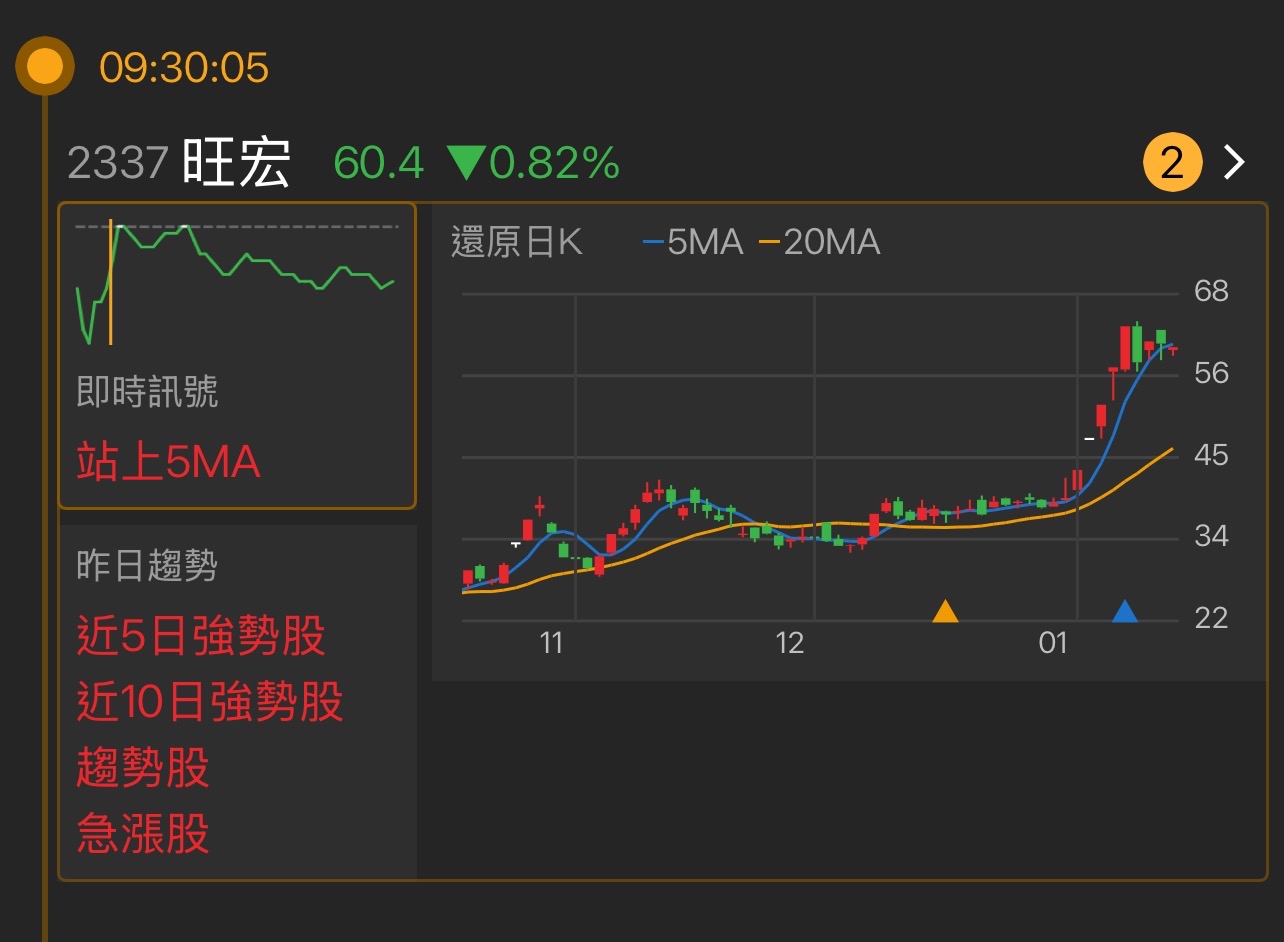Select the blue triangle signal marker on chart

[x=1127, y=614]
